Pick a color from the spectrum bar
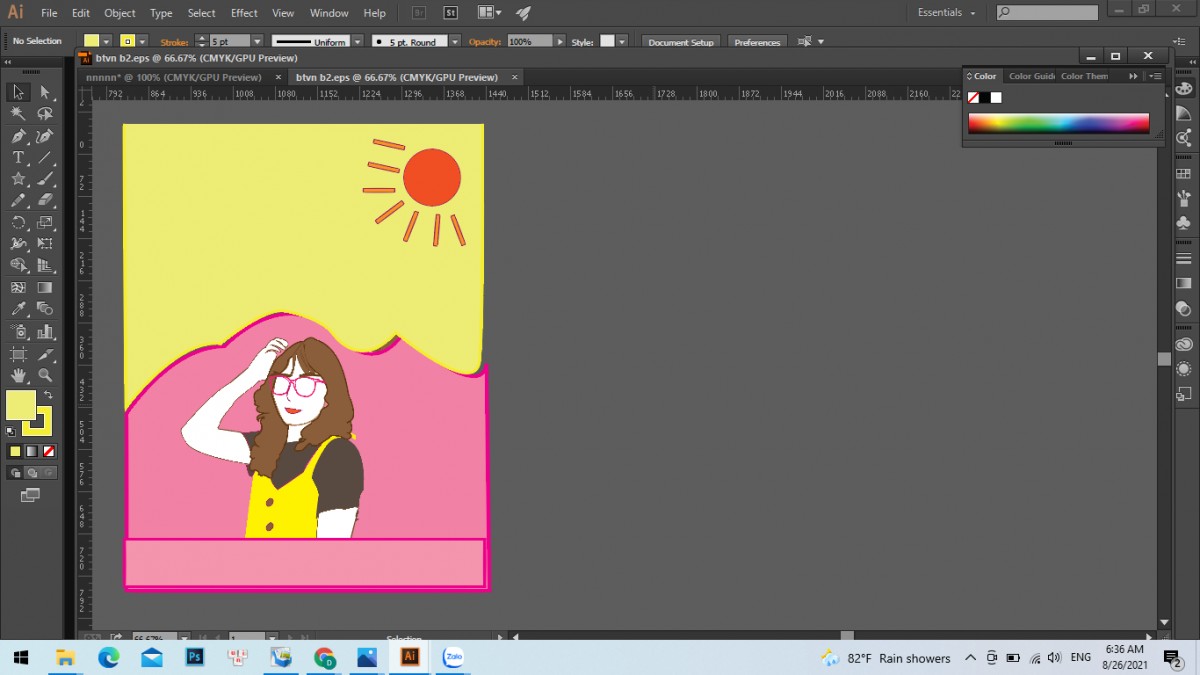This screenshot has width=1200, height=675. point(1058,123)
